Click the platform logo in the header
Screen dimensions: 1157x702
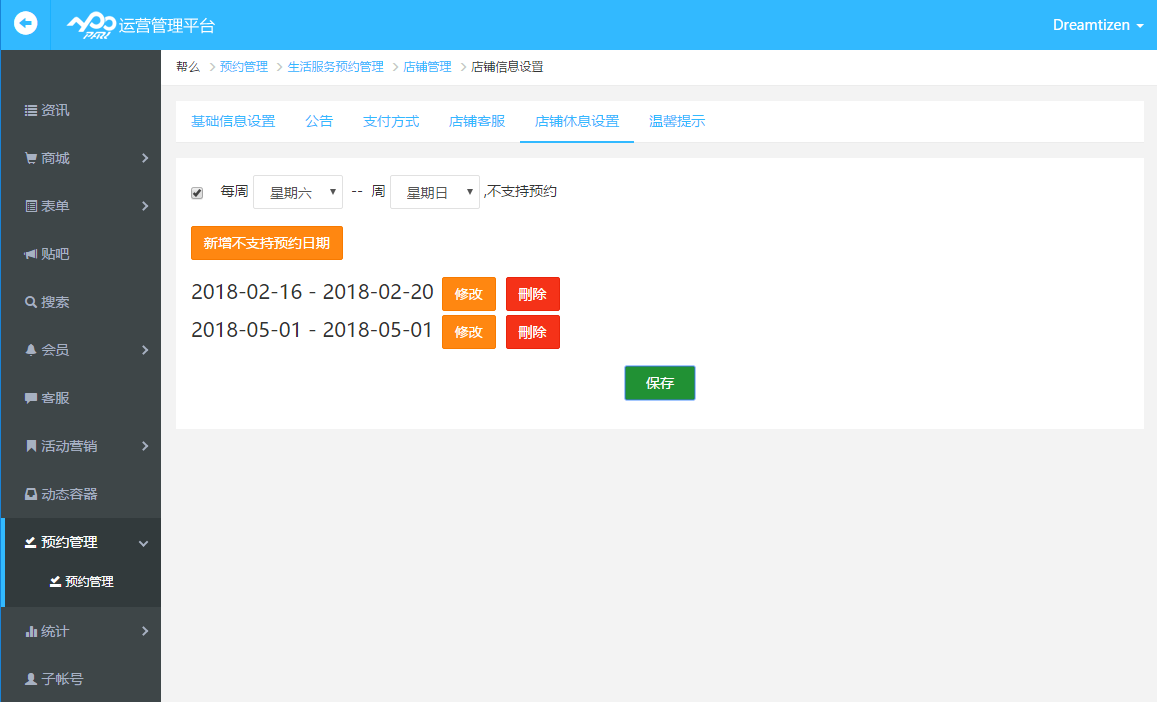(91, 26)
